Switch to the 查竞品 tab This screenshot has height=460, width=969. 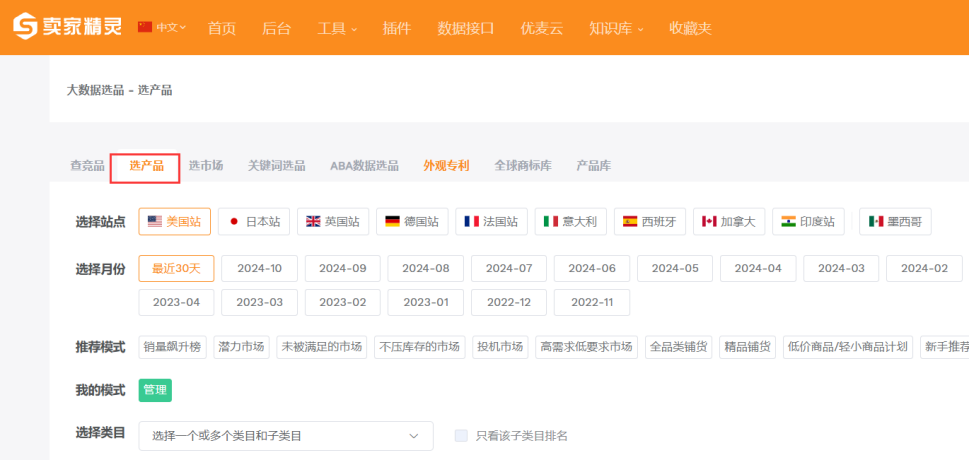[x=87, y=166]
